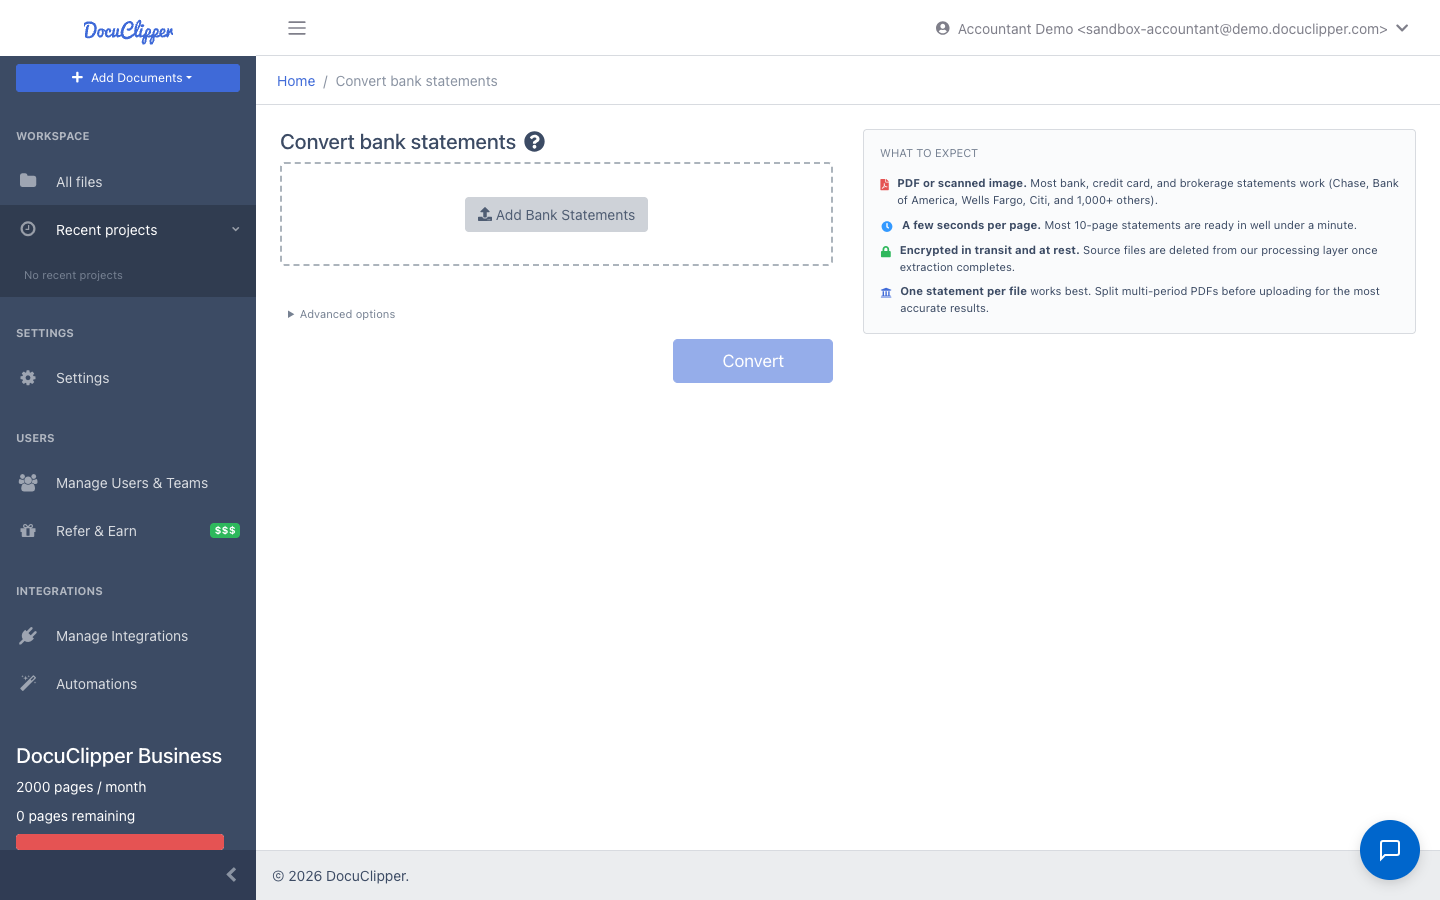1440x900 pixels.
Task: Go to Home via the breadcrumb link
Action: pos(296,81)
